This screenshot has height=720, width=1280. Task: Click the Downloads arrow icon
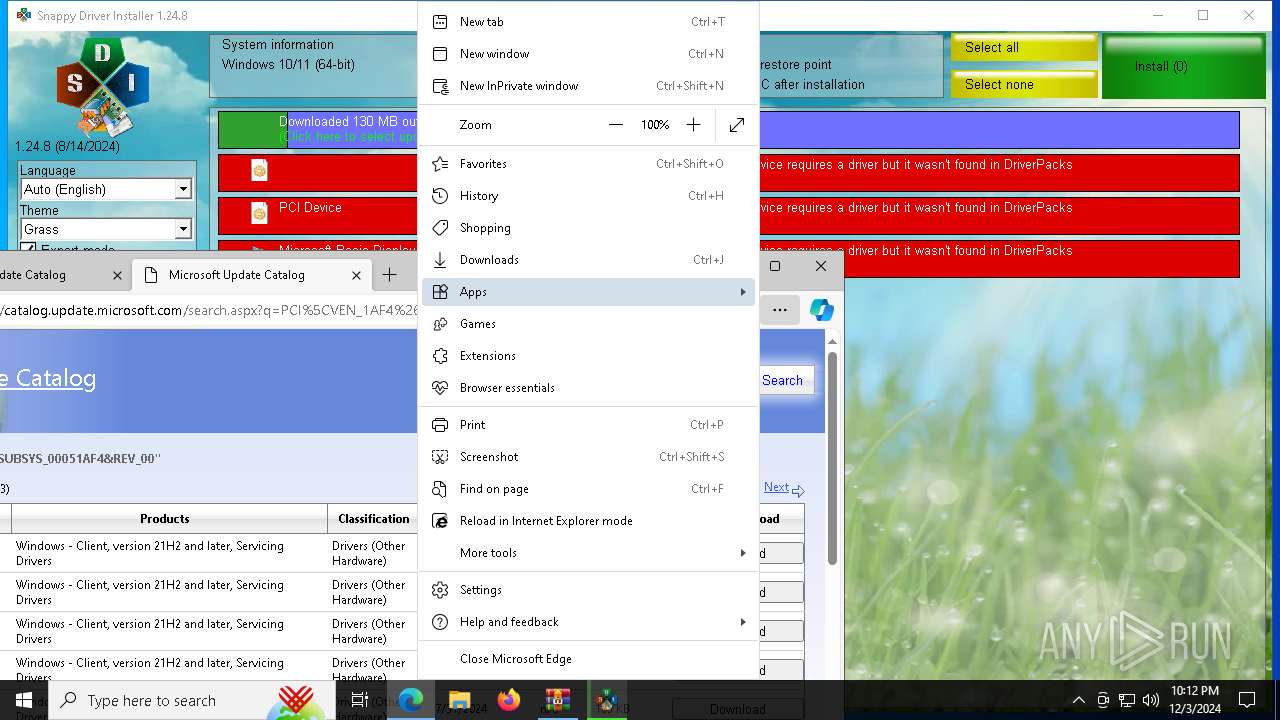439,260
